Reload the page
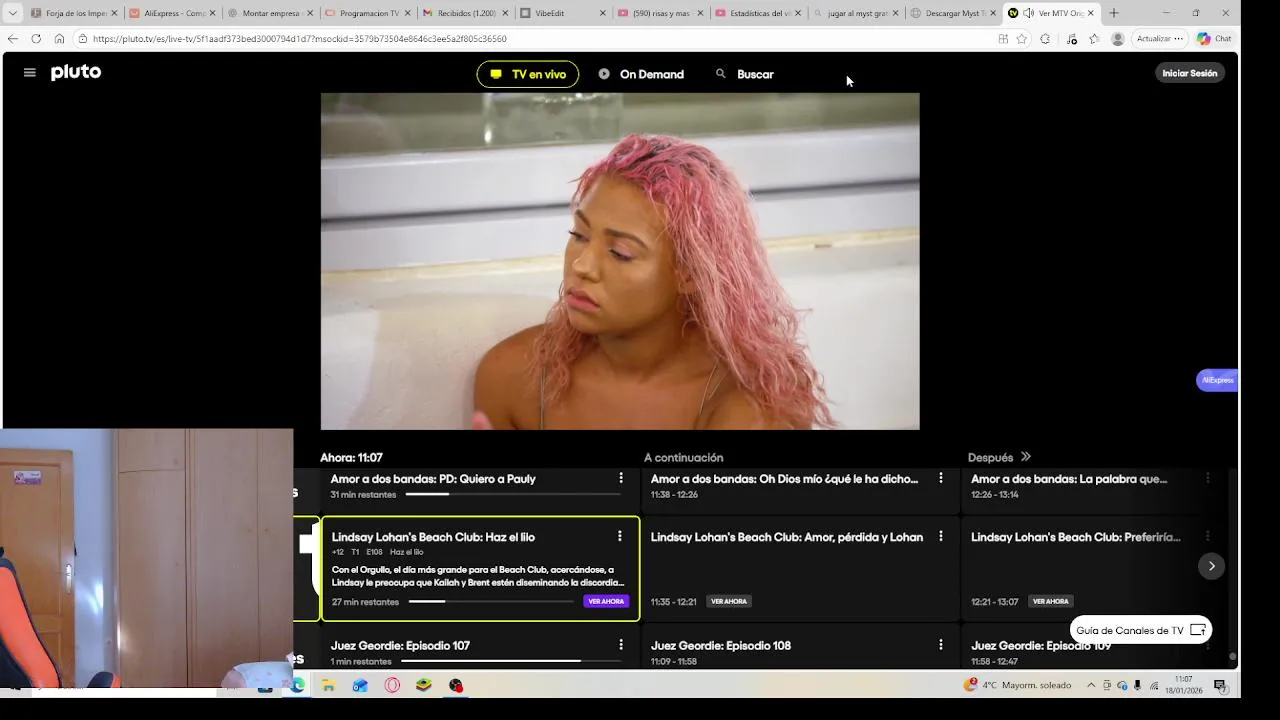Image resolution: width=1280 pixels, height=720 pixels. 36,39
